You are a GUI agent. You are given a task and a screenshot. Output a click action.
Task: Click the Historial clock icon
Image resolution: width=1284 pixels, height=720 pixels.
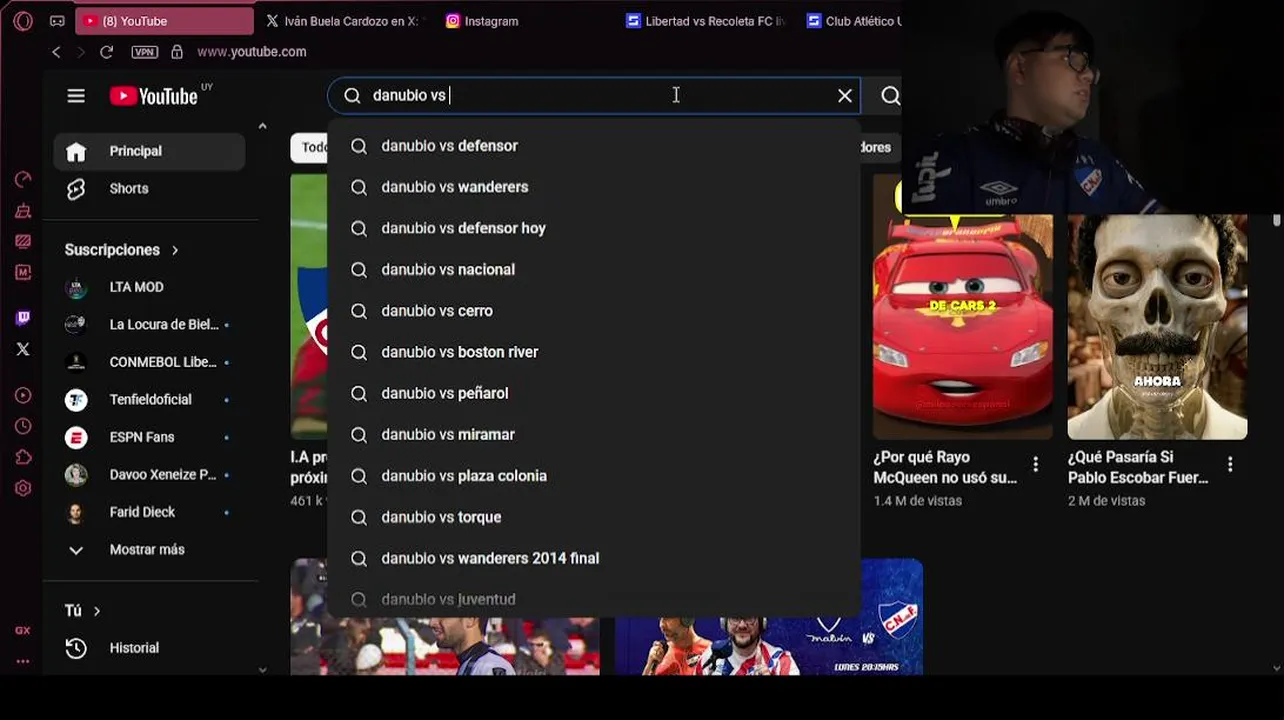(x=76, y=648)
